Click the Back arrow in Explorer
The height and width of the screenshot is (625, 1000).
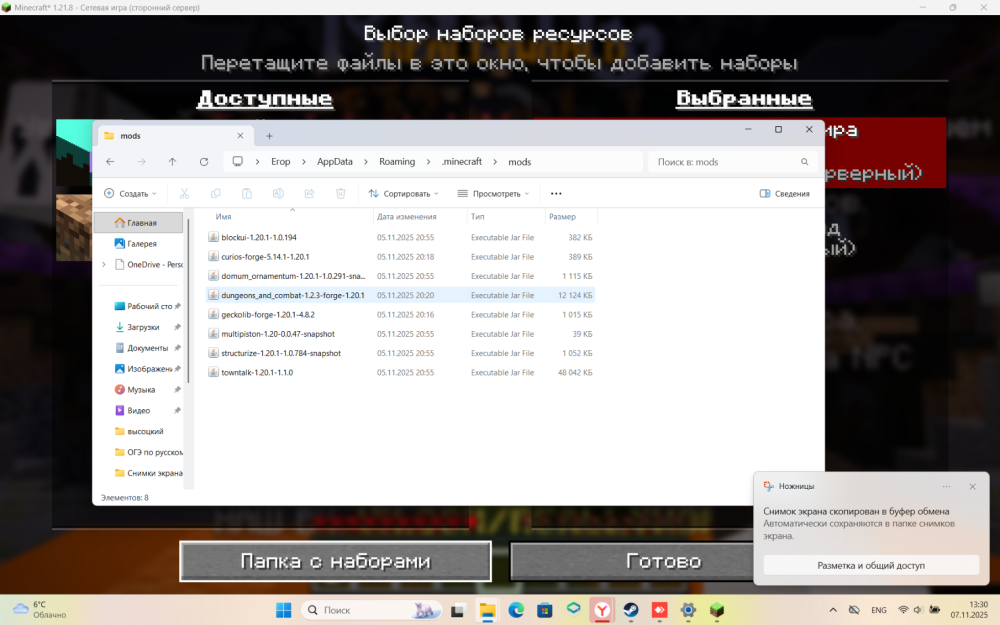coord(110,162)
